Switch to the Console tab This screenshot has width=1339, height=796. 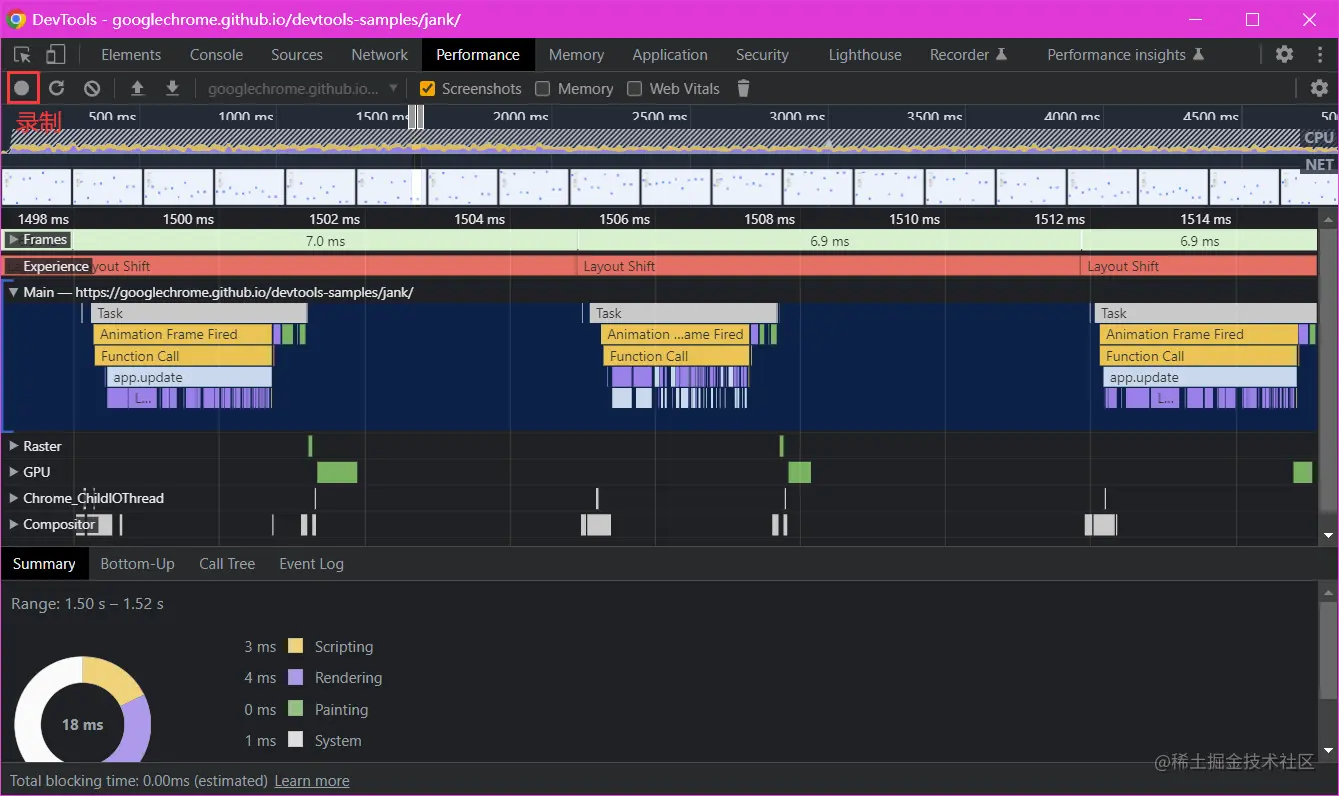pyautogui.click(x=216, y=54)
